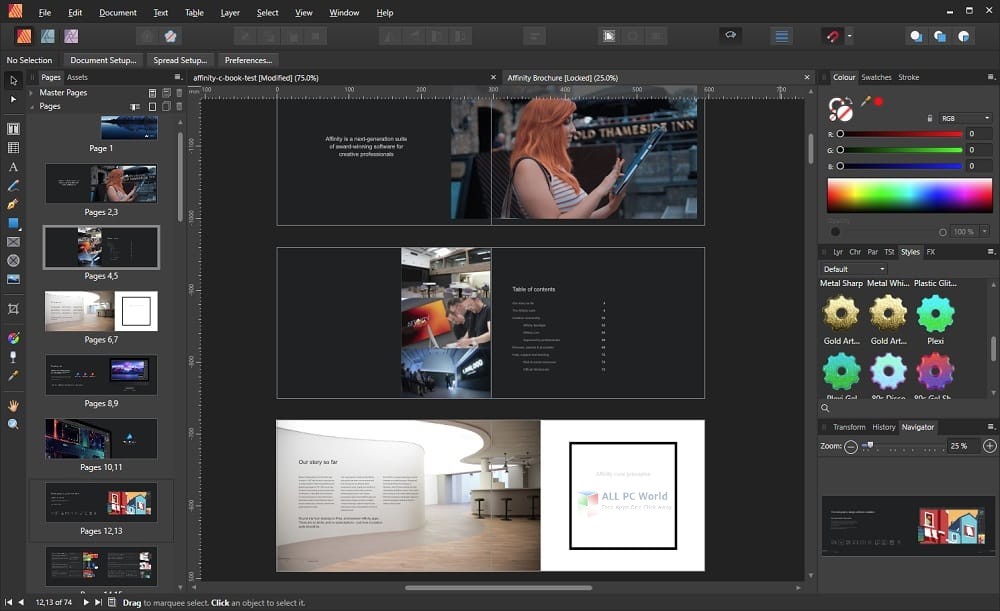1000x611 pixels.
Task: Open the Default styles category dropdown
Action: tap(853, 269)
